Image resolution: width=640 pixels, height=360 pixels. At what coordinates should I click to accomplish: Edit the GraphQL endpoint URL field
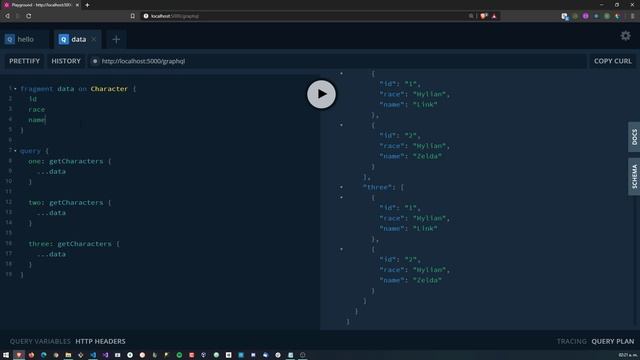(337, 61)
